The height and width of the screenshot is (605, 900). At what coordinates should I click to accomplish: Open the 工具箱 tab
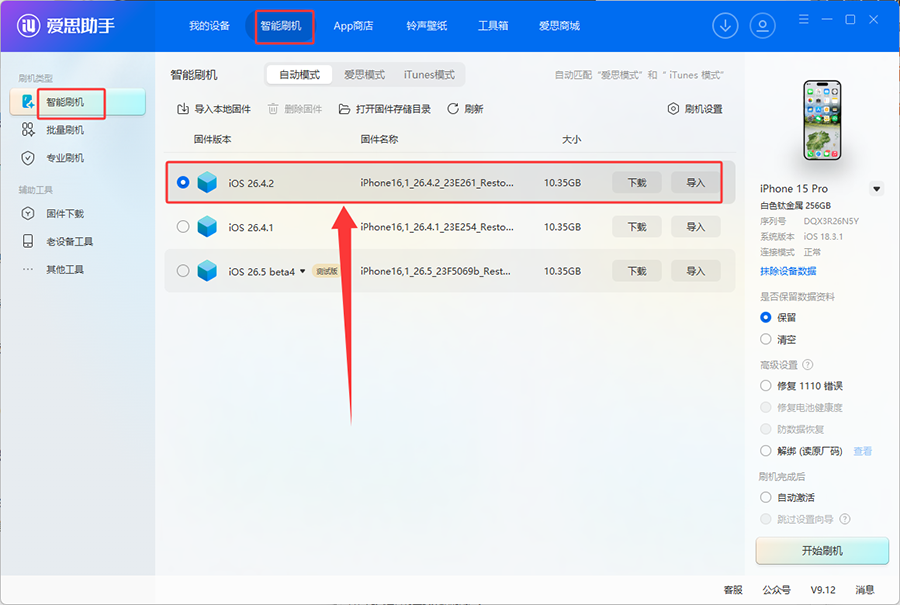pyautogui.click(x=493, y=26)
